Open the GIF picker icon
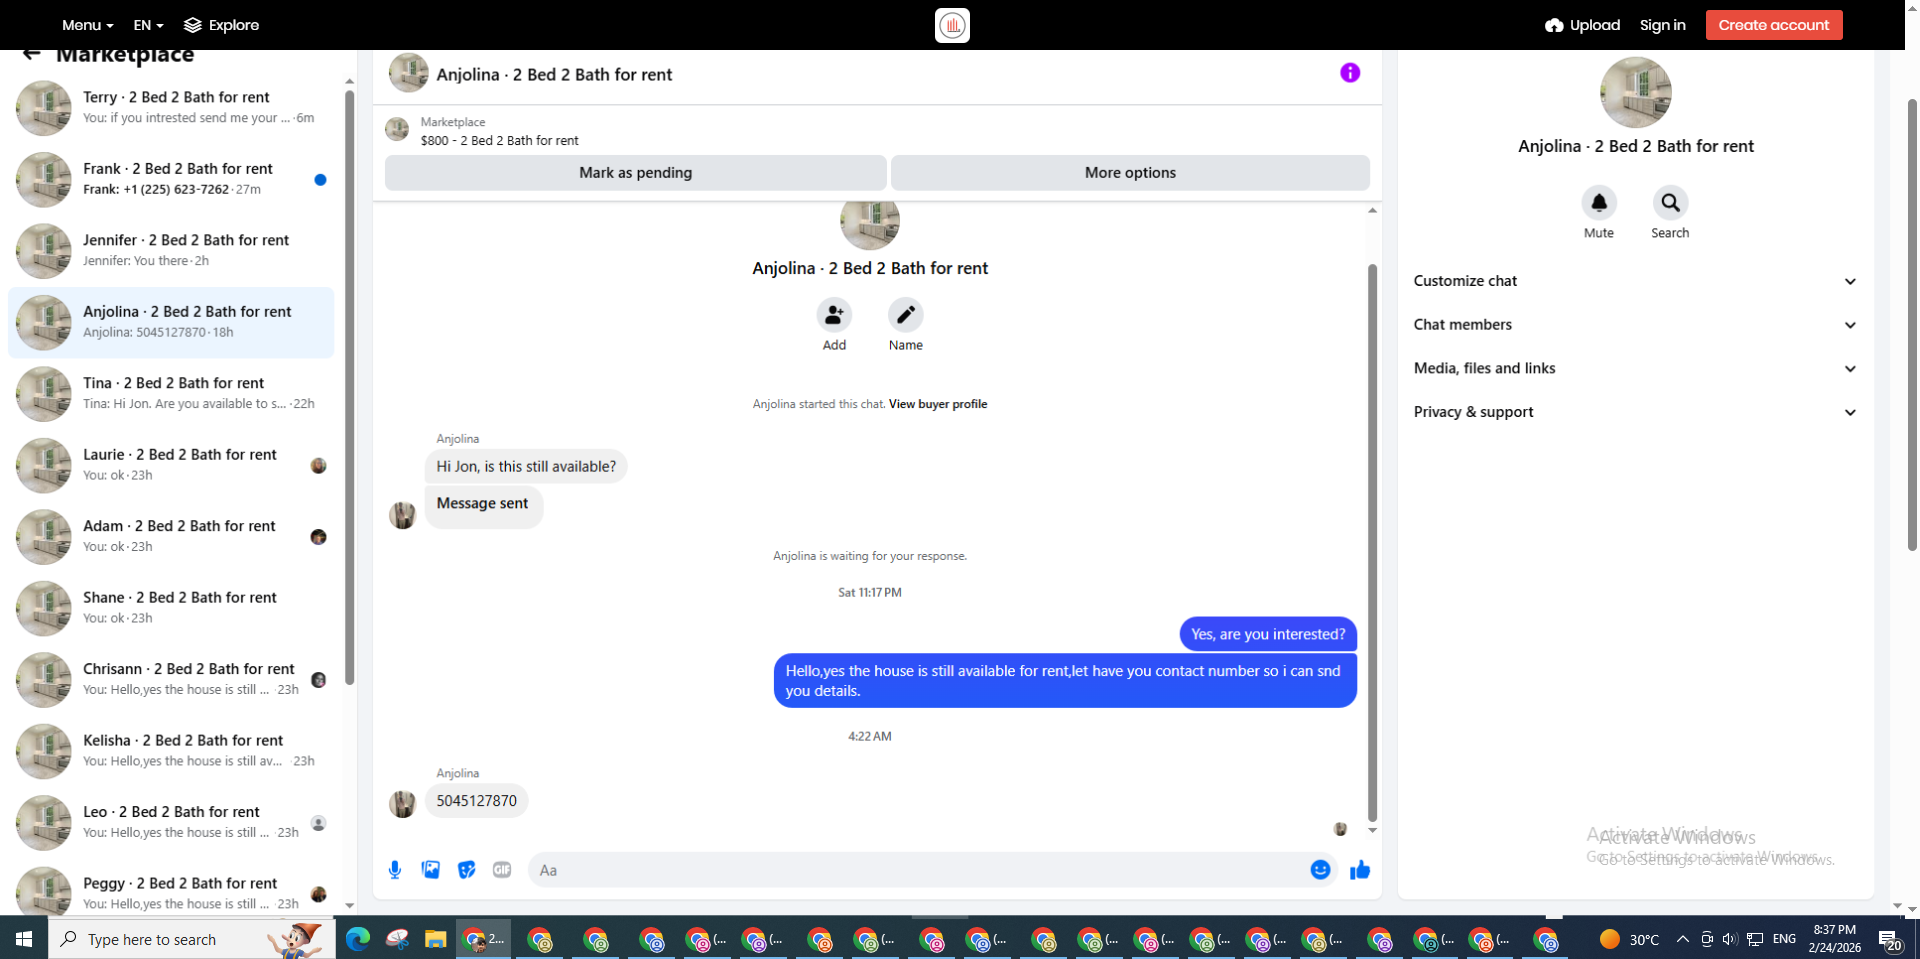 [x=502, y=870]
